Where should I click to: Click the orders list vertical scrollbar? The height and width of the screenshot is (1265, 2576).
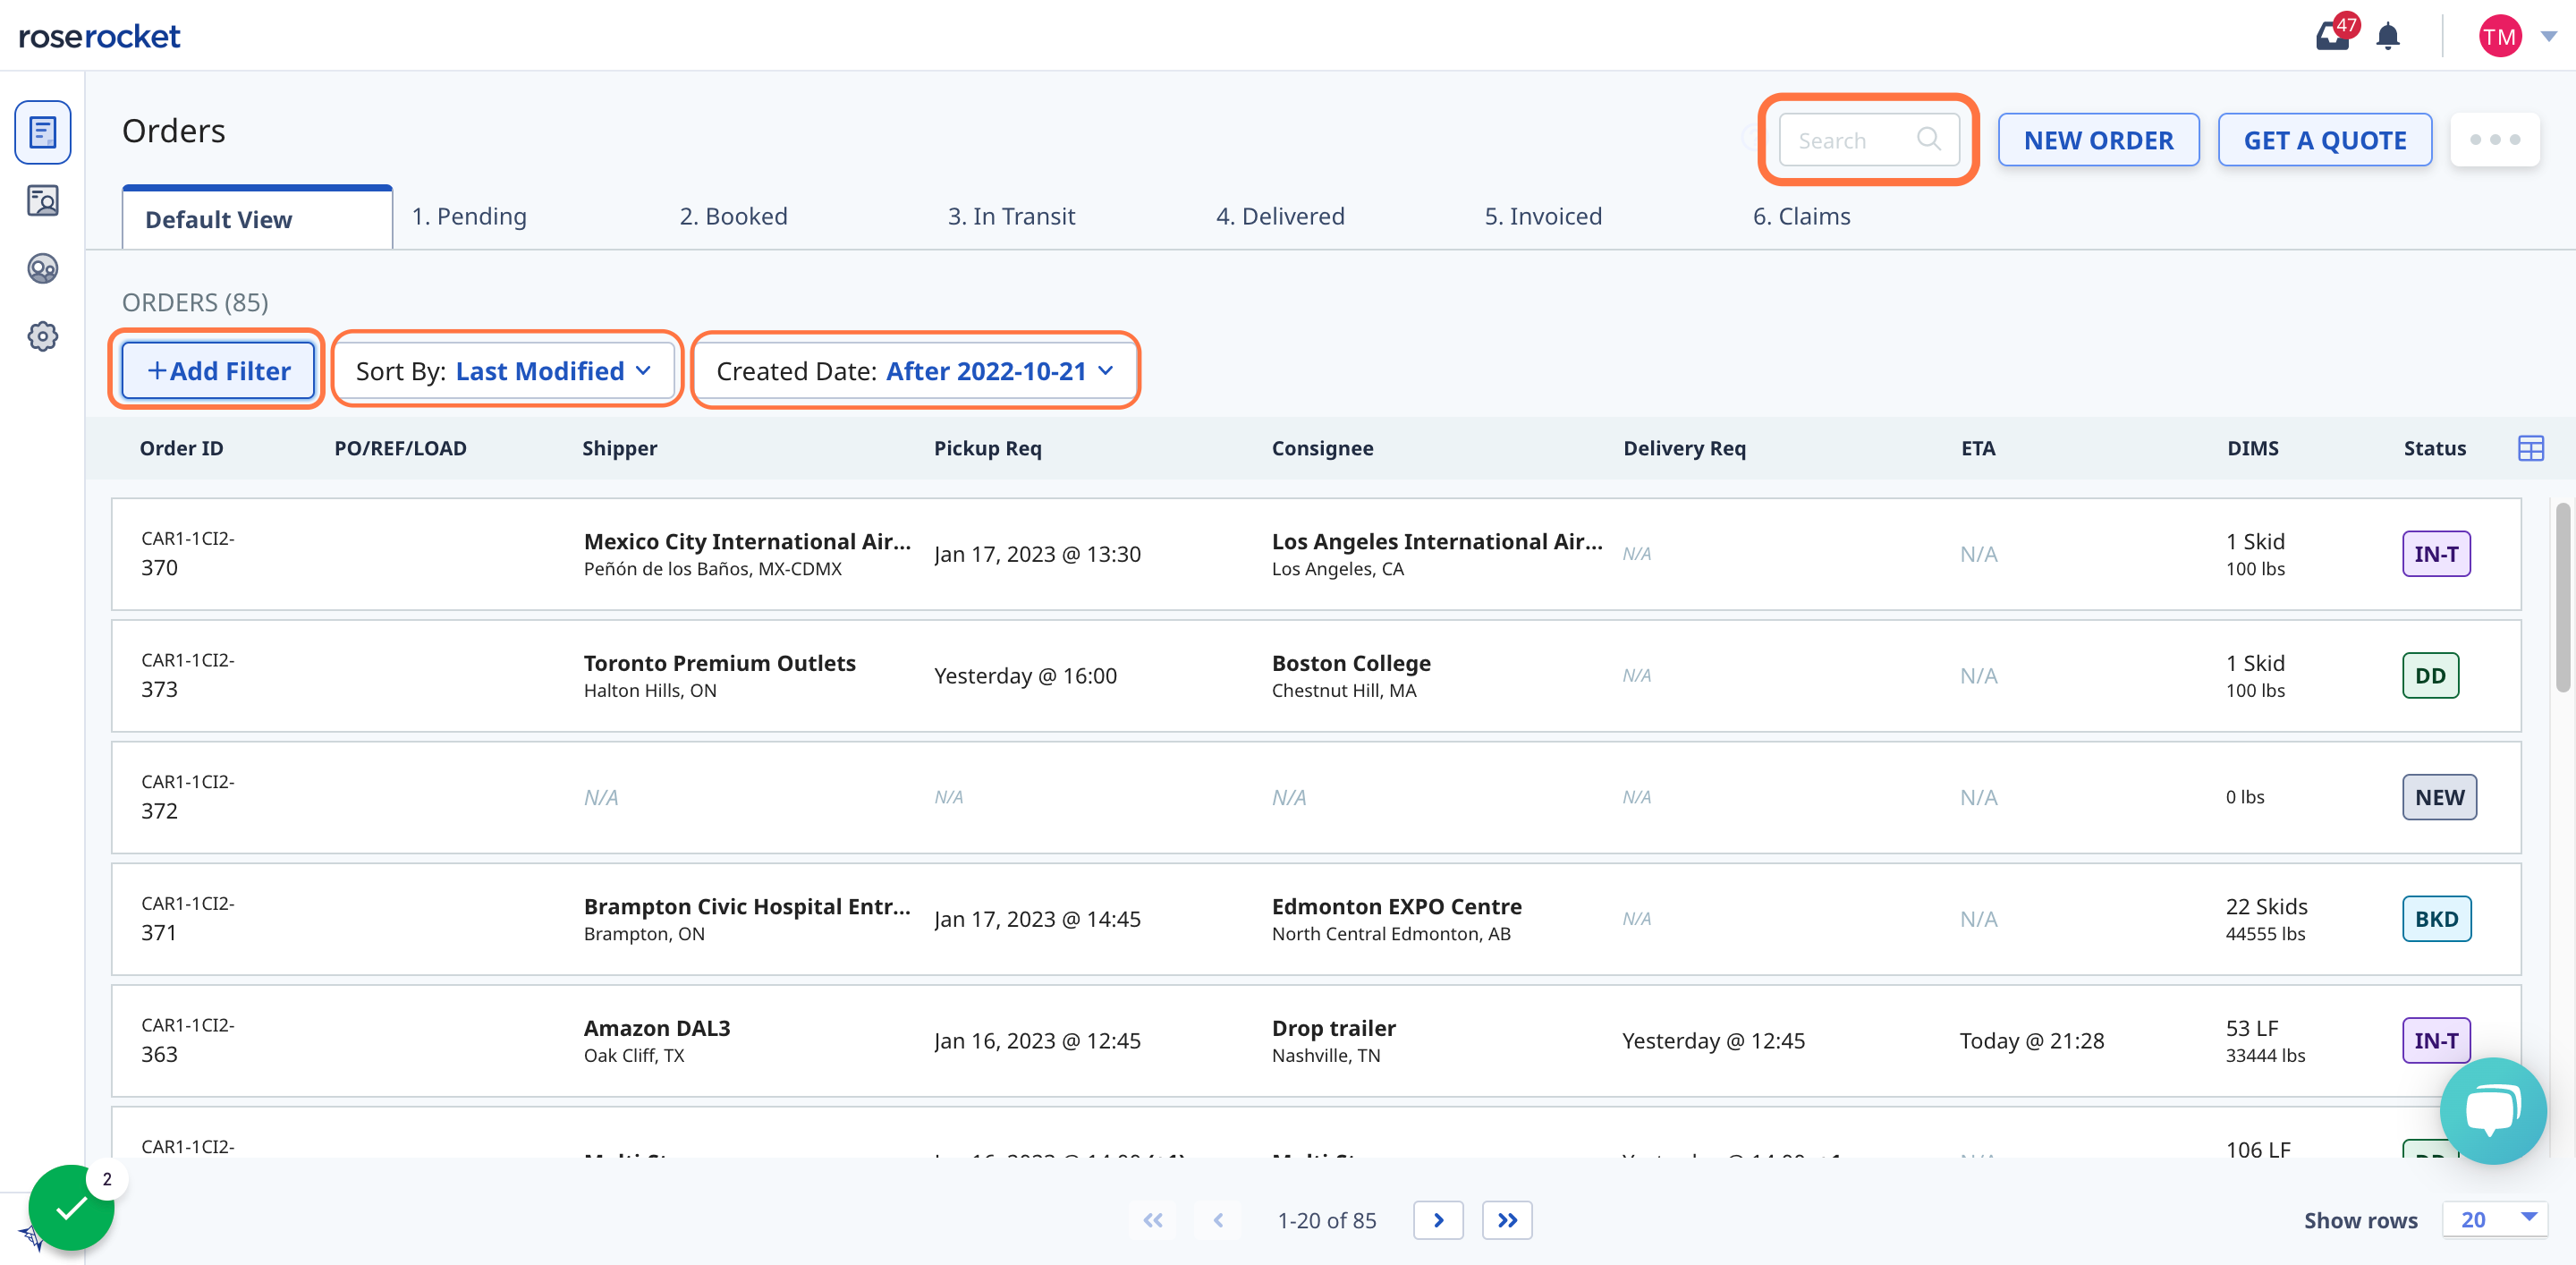pyautogui.click(x=2562, y=597)
